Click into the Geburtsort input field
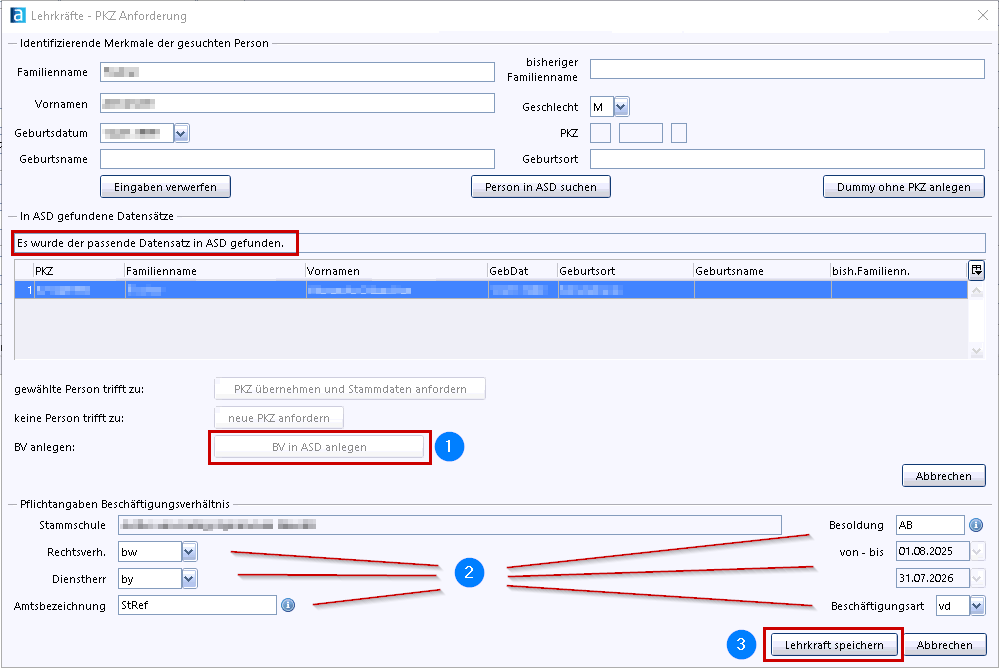 tap(787, 159)
